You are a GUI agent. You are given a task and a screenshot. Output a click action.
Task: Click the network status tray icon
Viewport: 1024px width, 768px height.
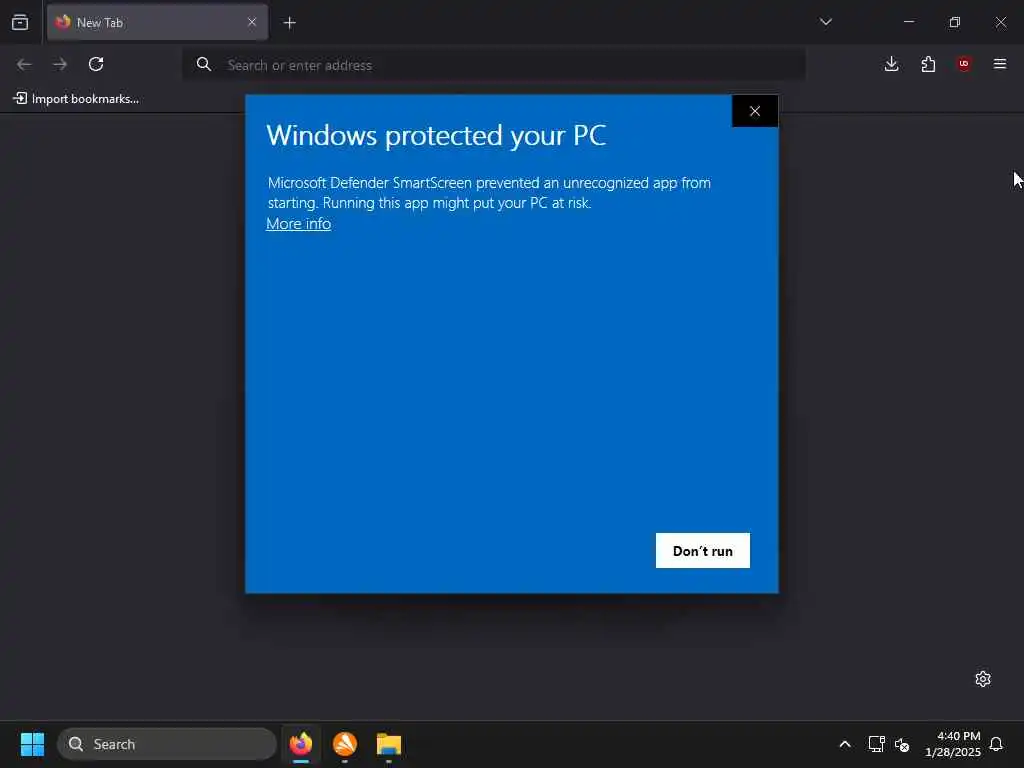[876, 744]
